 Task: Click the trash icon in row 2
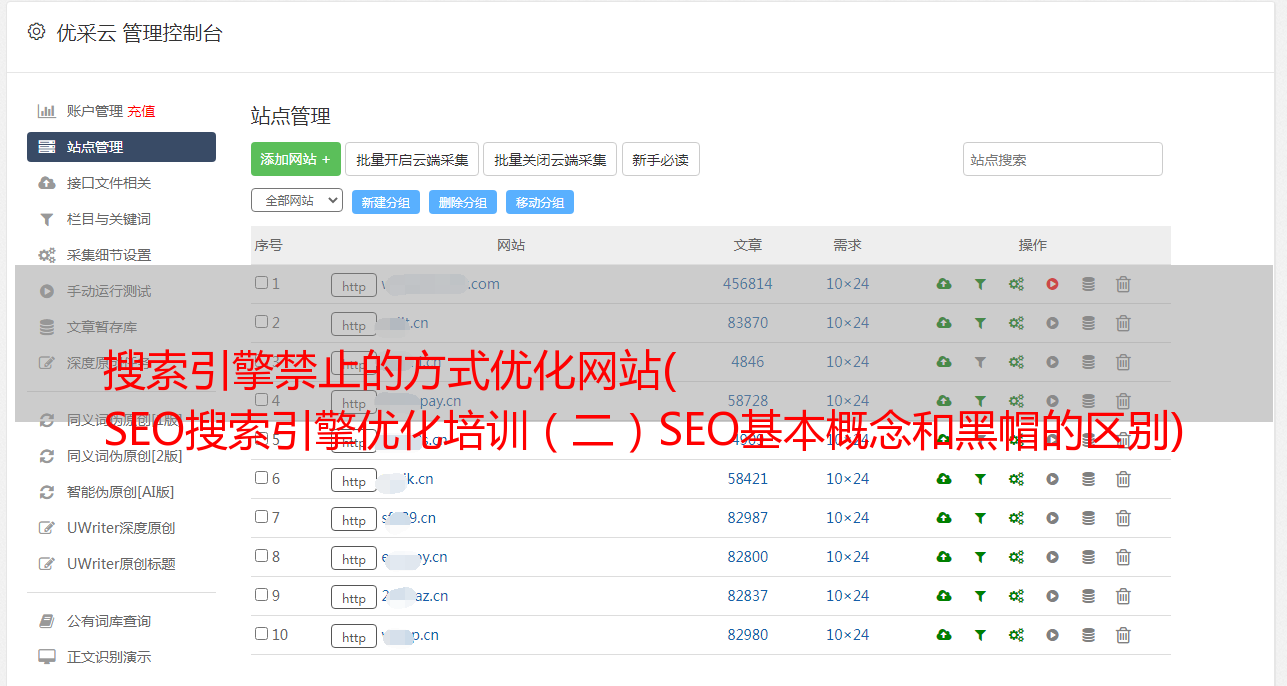[1123, 323]
